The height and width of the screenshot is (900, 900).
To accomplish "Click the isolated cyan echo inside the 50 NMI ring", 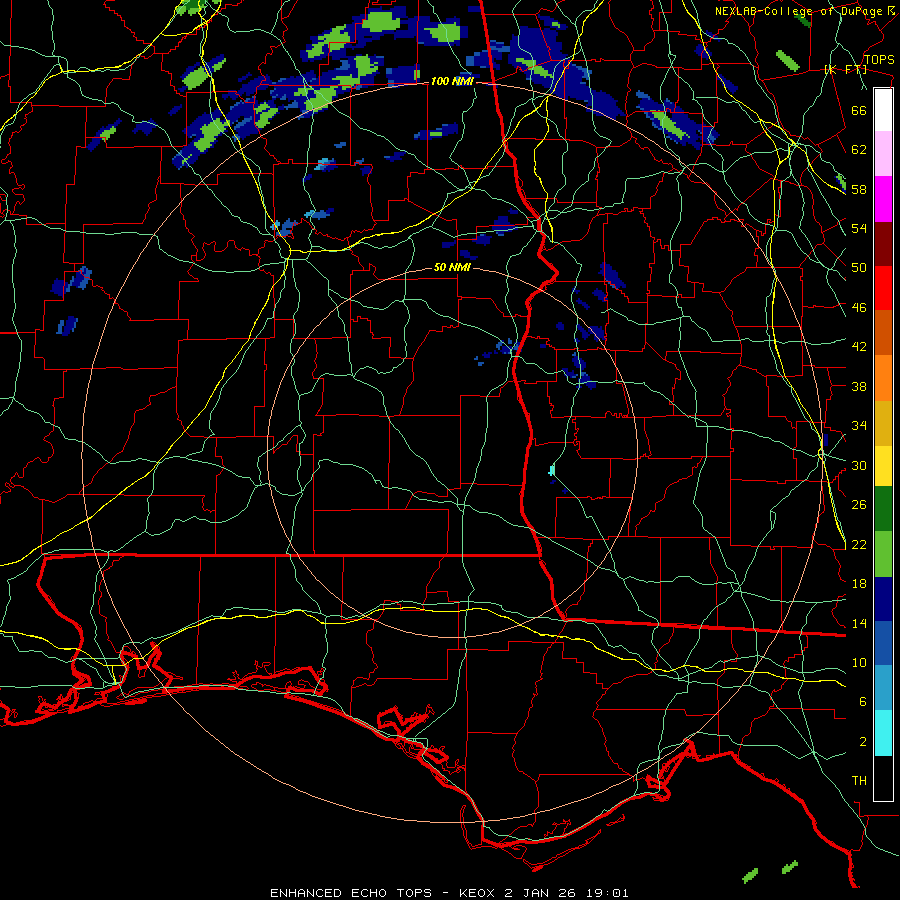I will click(x=552, y=471).
